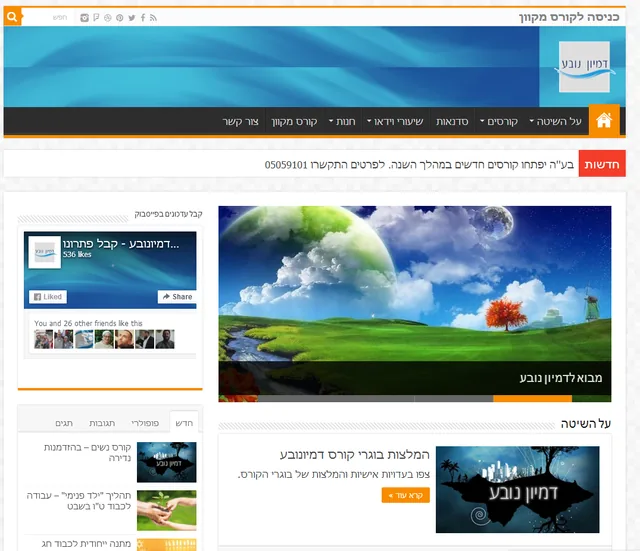Open the סדנאות menu item
Image resolution: width=640 pixels, height=551 pixels.
click(452, 121)
